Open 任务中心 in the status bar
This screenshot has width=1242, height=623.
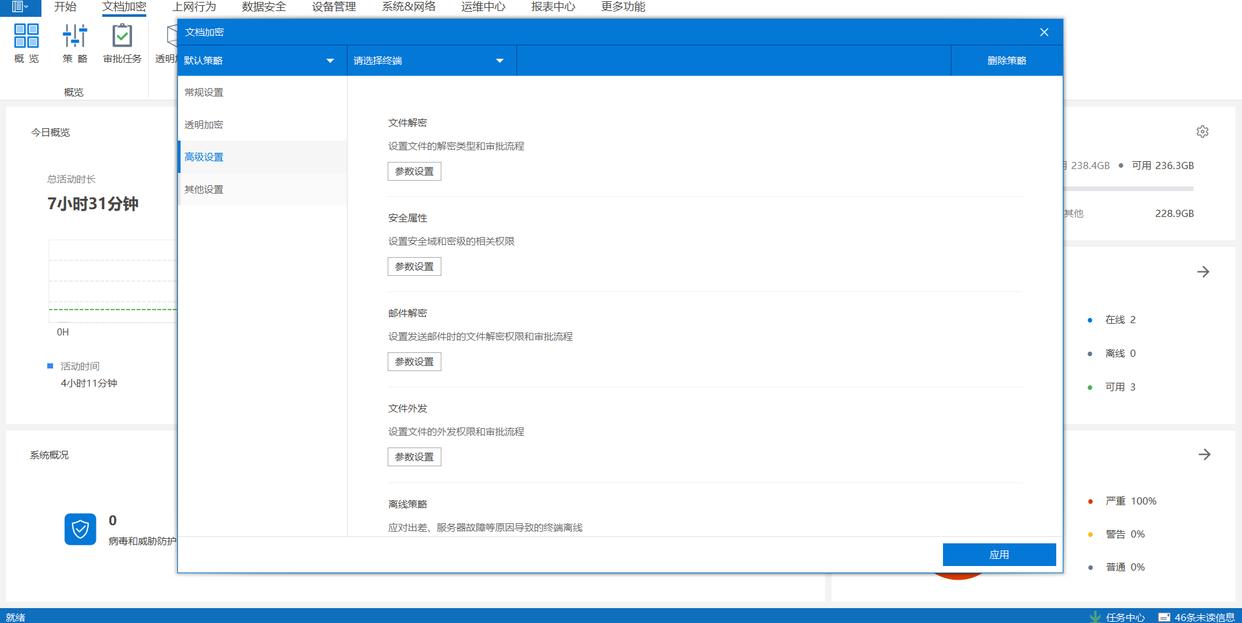tap(1117, 616)
